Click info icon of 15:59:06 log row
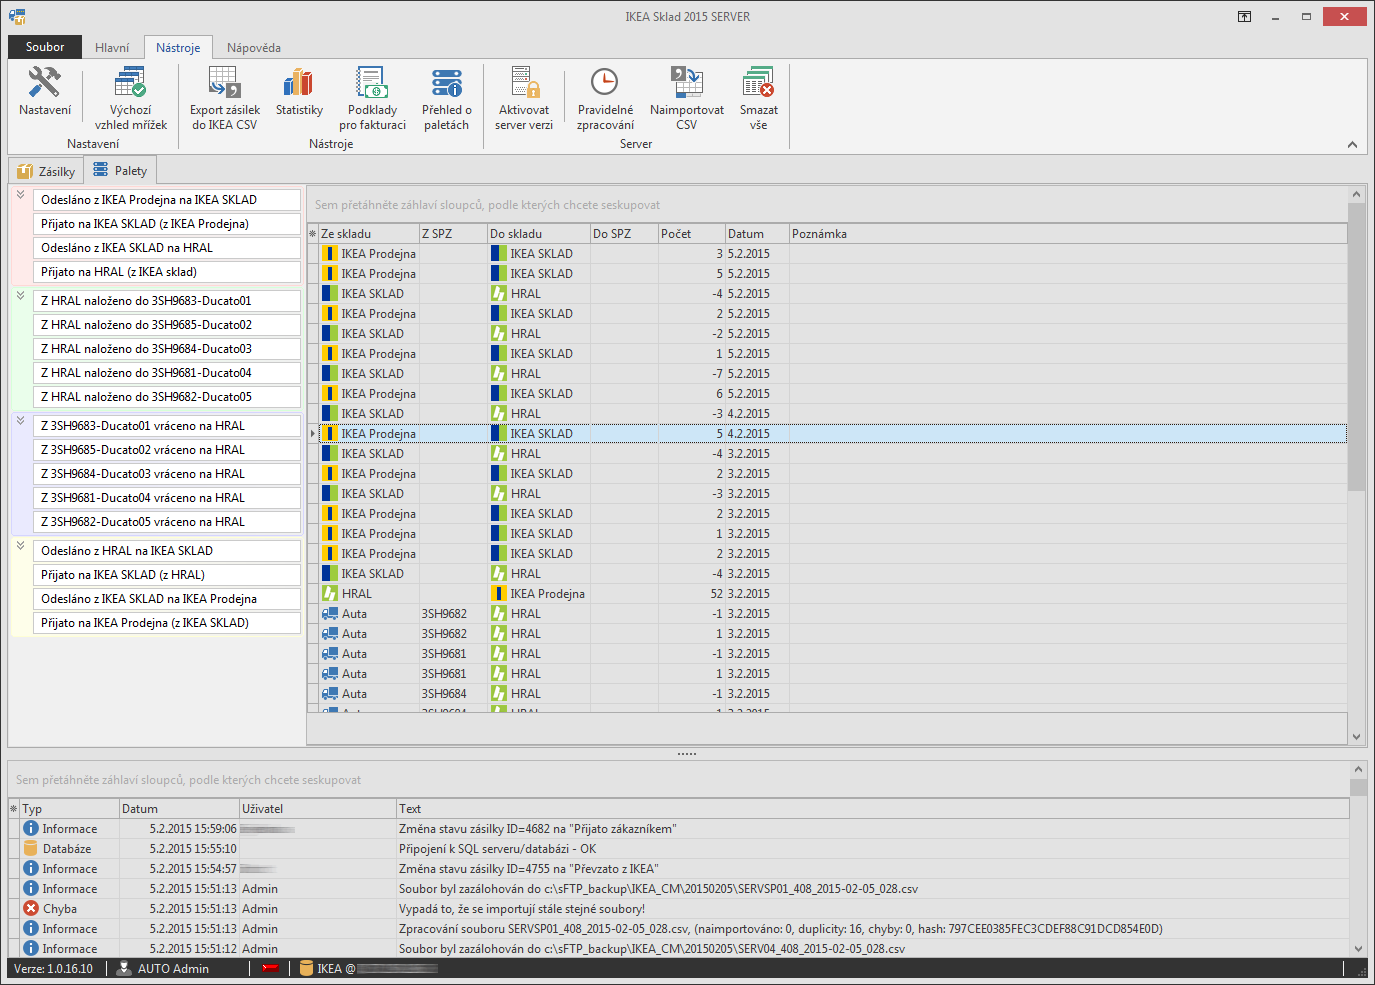The height and width of the screenshot is (985, 1375). (x=31, y=828)
